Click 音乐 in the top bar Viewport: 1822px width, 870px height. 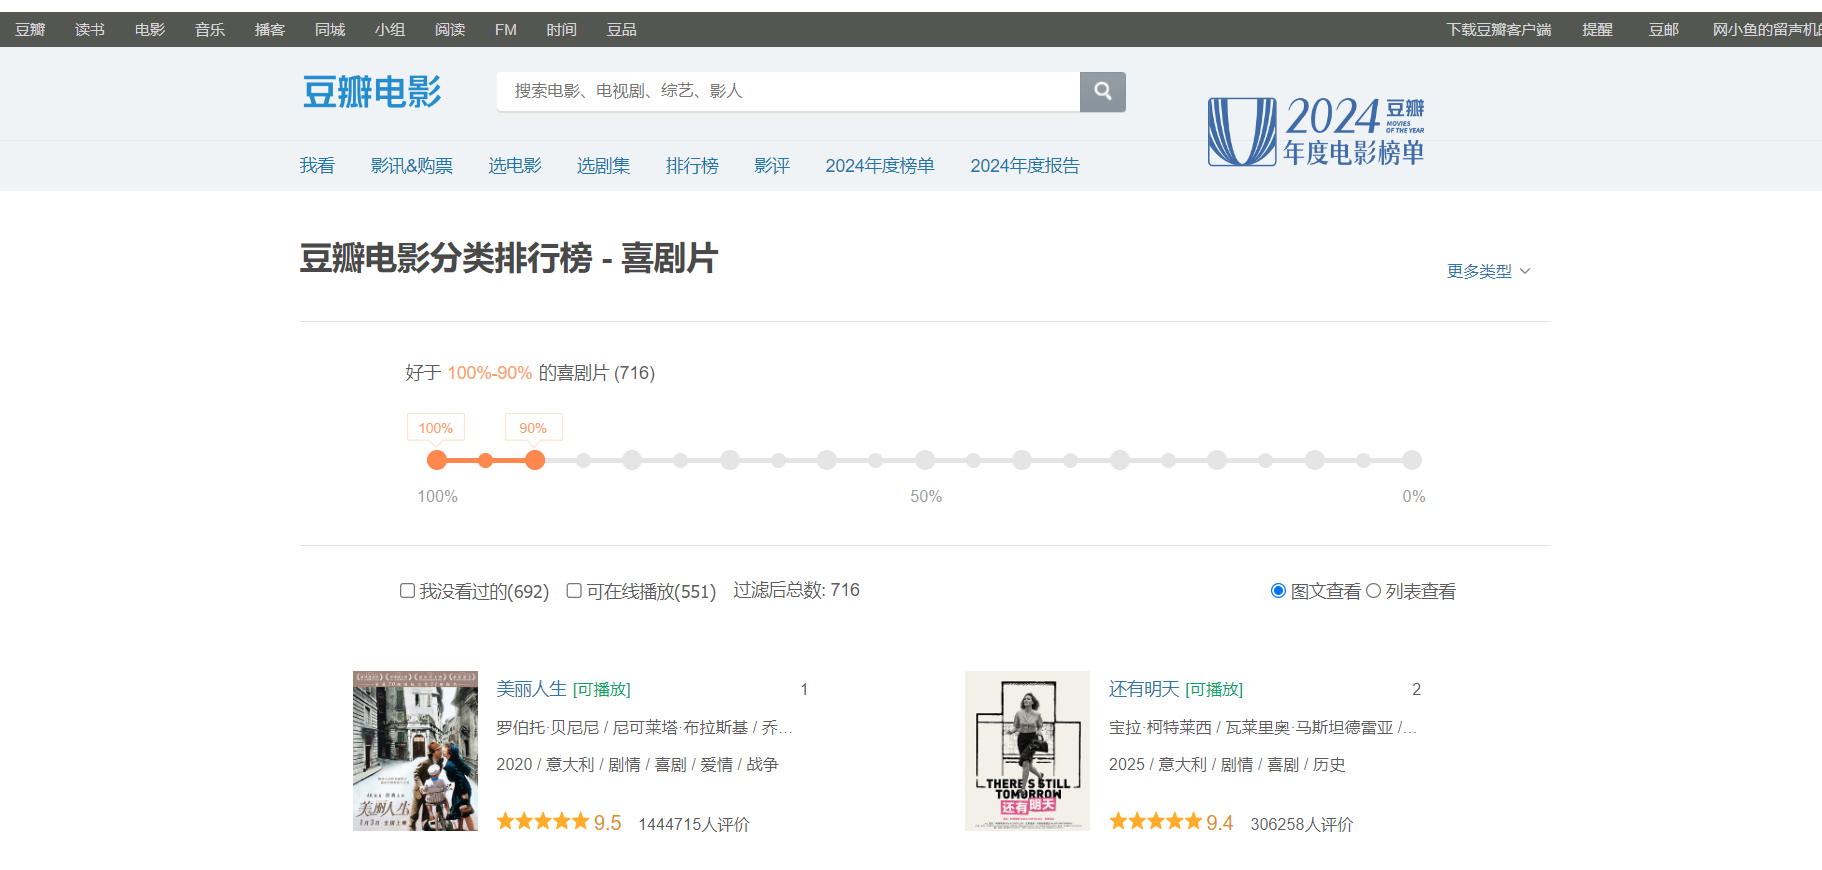click(210, 30)
